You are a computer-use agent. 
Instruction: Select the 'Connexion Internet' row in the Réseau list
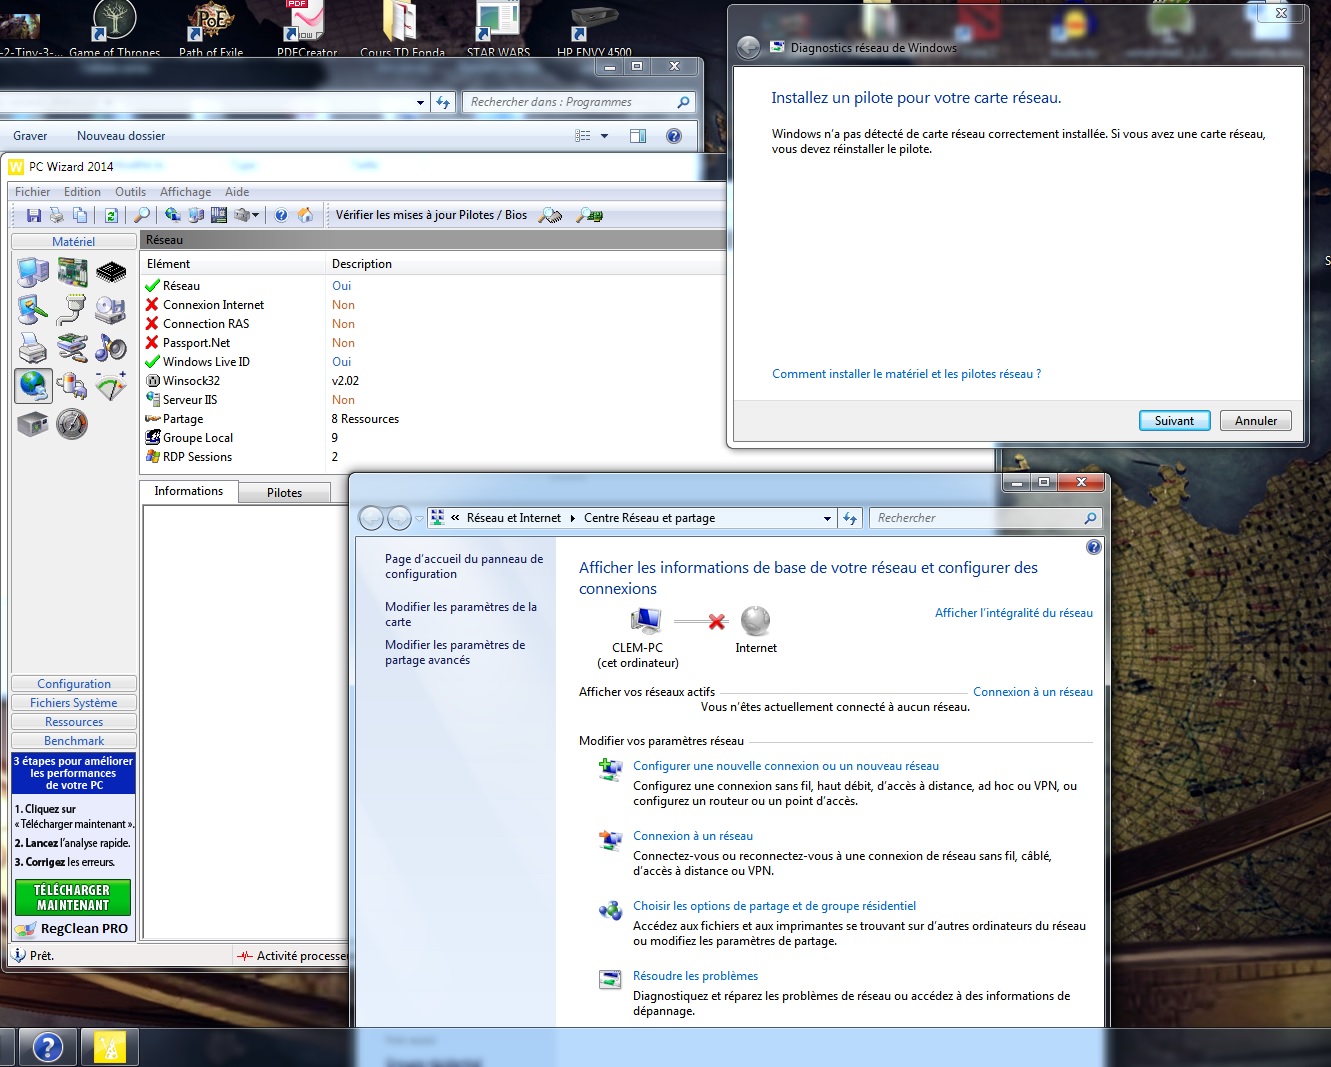(434, 305)
